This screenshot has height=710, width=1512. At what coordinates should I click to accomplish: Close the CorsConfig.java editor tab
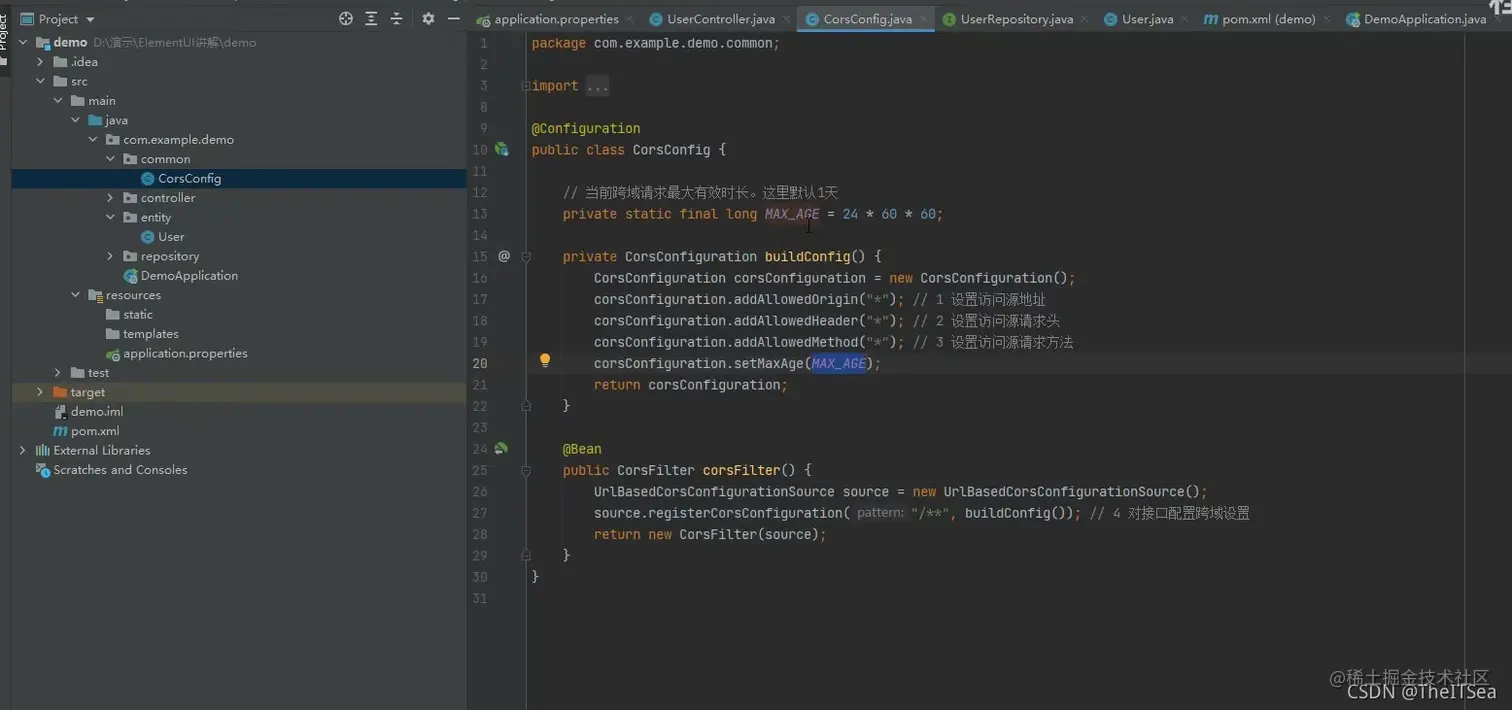pyautogui.click(x=922, y=19)
